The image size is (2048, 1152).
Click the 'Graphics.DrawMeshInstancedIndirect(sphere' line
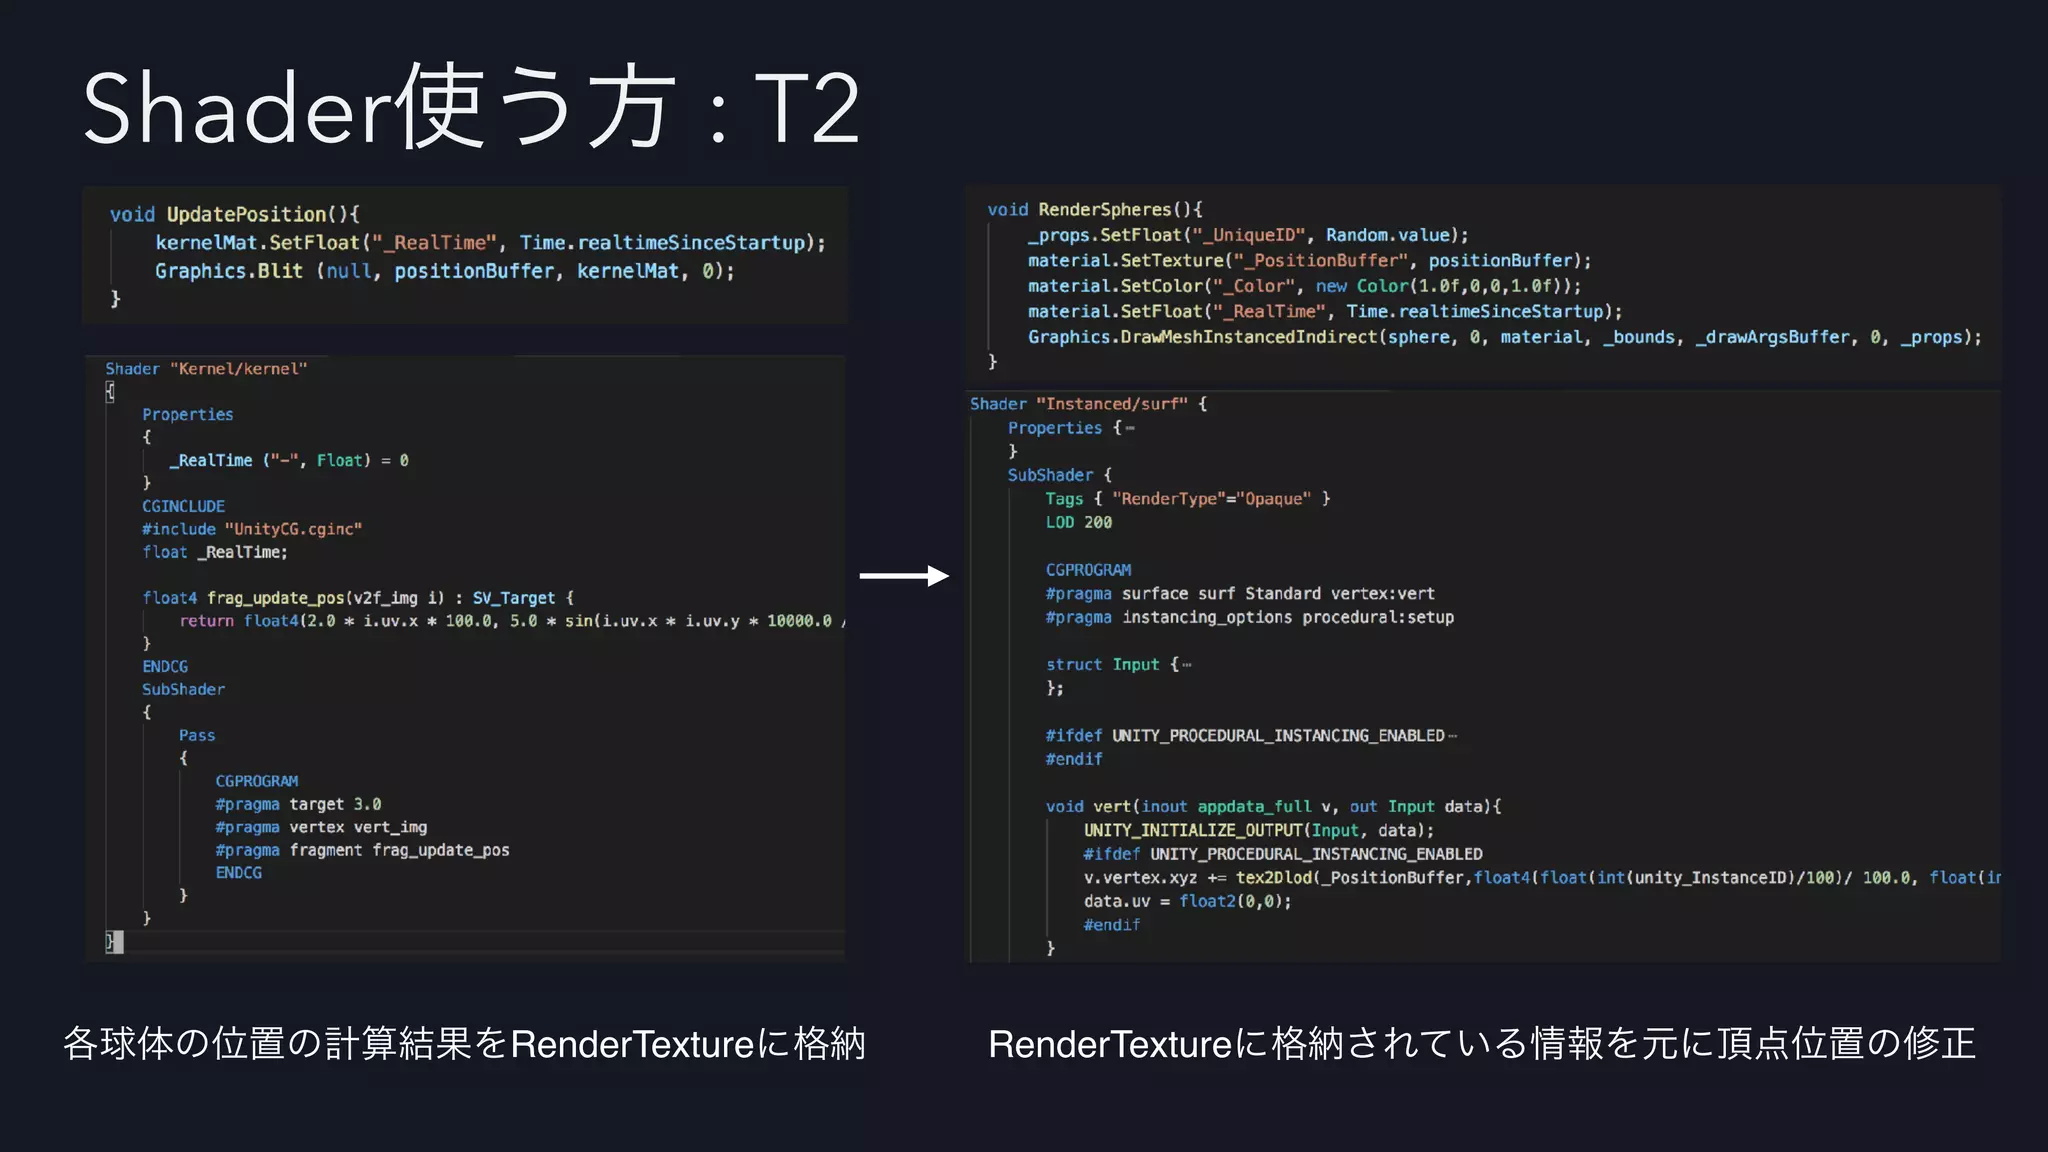(1505, 337)
